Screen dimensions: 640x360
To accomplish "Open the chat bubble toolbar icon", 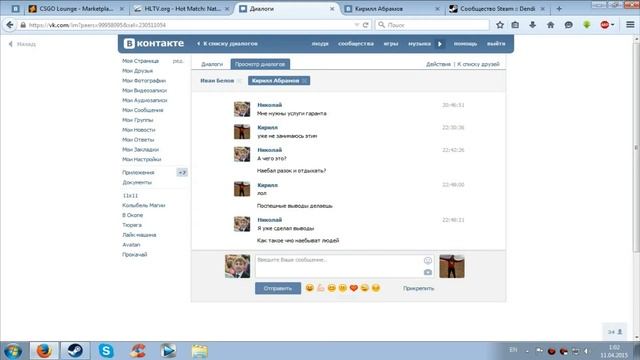I will click(568, 25).
